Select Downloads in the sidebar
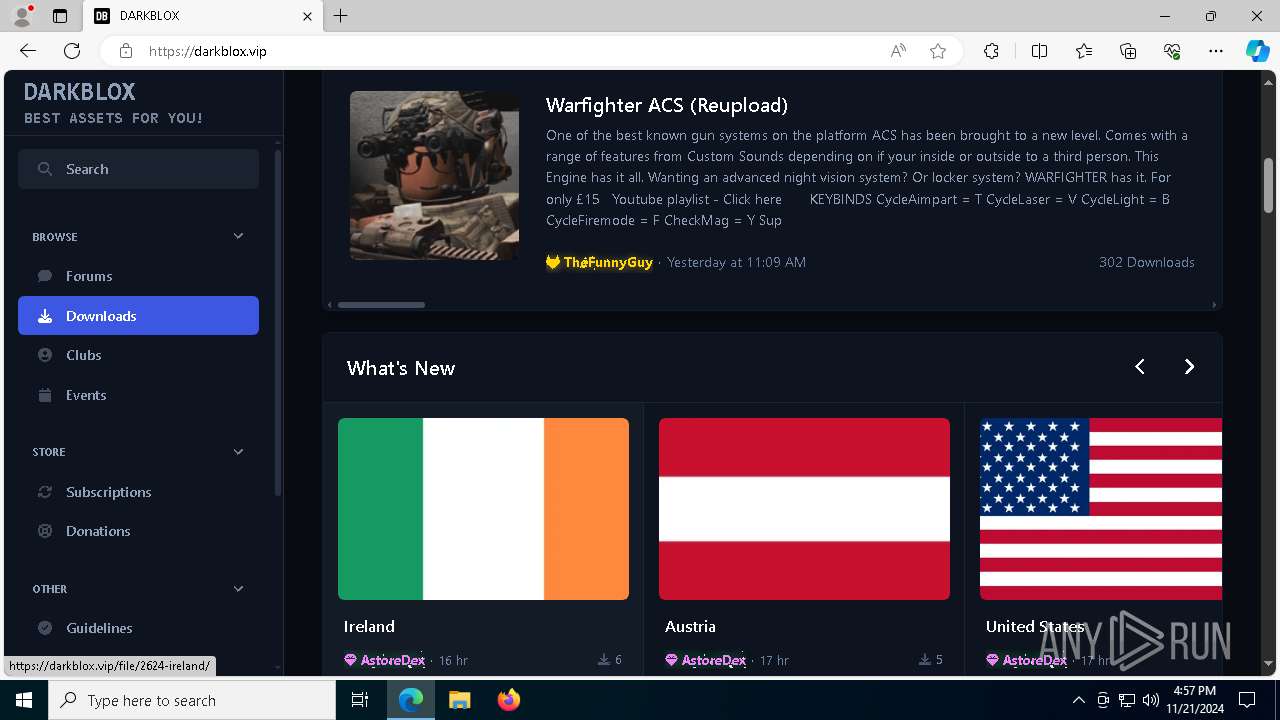Viewport: 1280px width, 720px height. click(x=138, y=316)
